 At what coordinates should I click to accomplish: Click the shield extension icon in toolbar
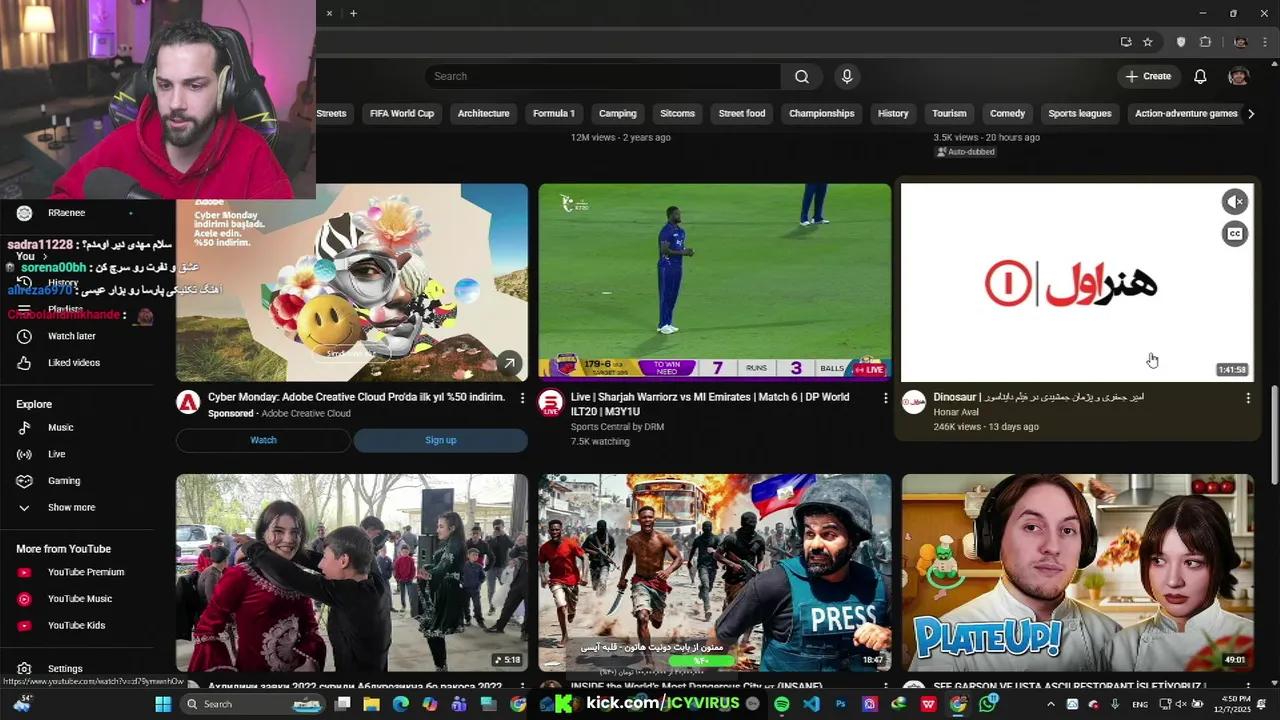coord(1181,42)
